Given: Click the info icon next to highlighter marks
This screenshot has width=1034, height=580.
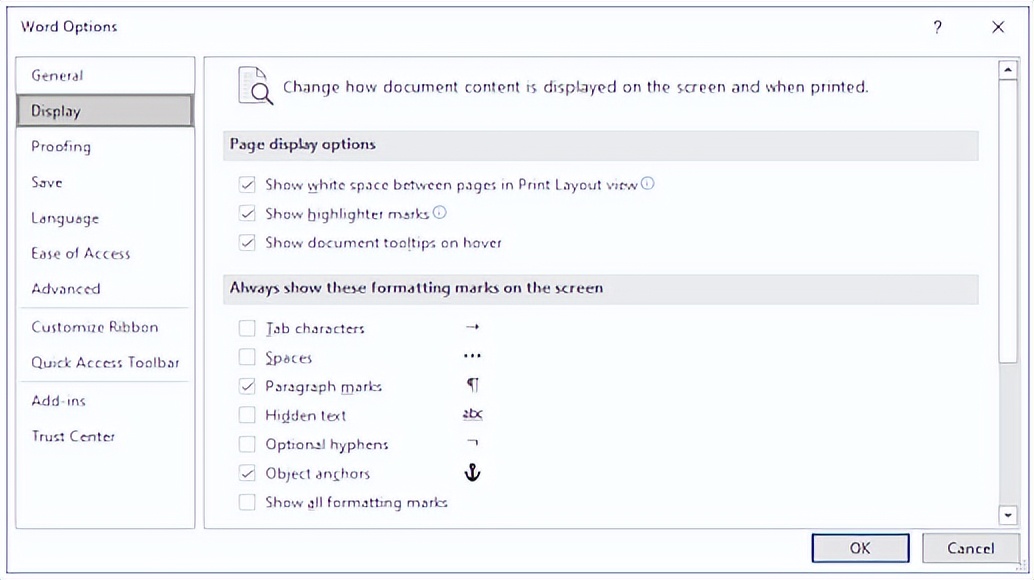Looking at the screenshot, I should tap(439, 213).
